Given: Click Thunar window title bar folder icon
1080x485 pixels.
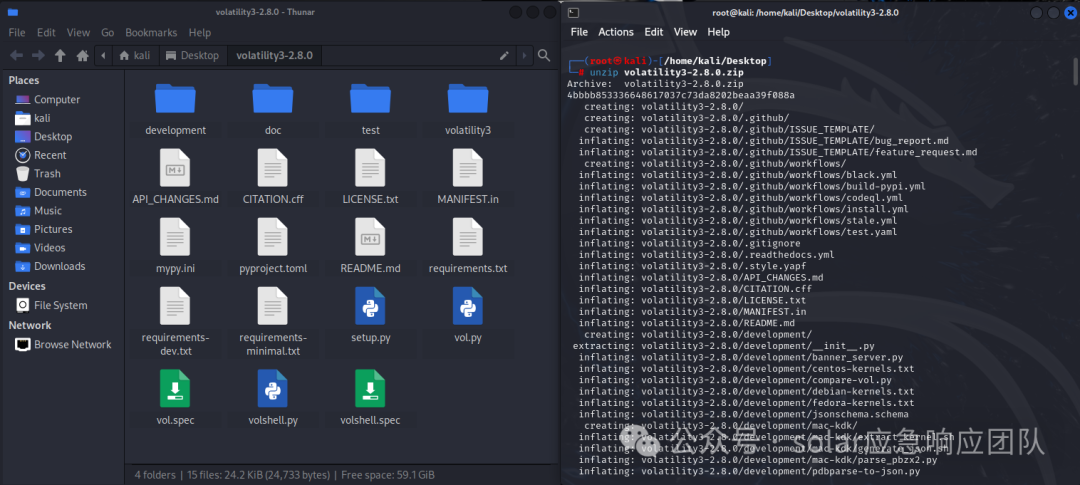Looking at the screenshot, I should point(12,12).
